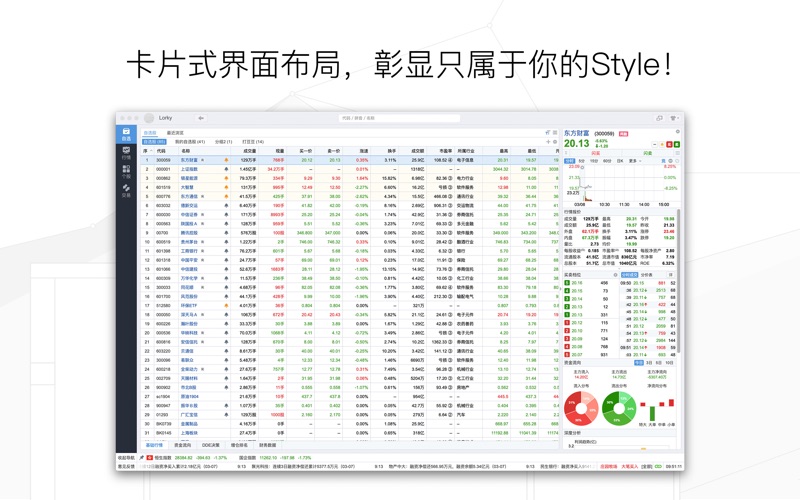Click the red sell button in detail panel
Screen dimensions: 800x500
tap(669, 144)
